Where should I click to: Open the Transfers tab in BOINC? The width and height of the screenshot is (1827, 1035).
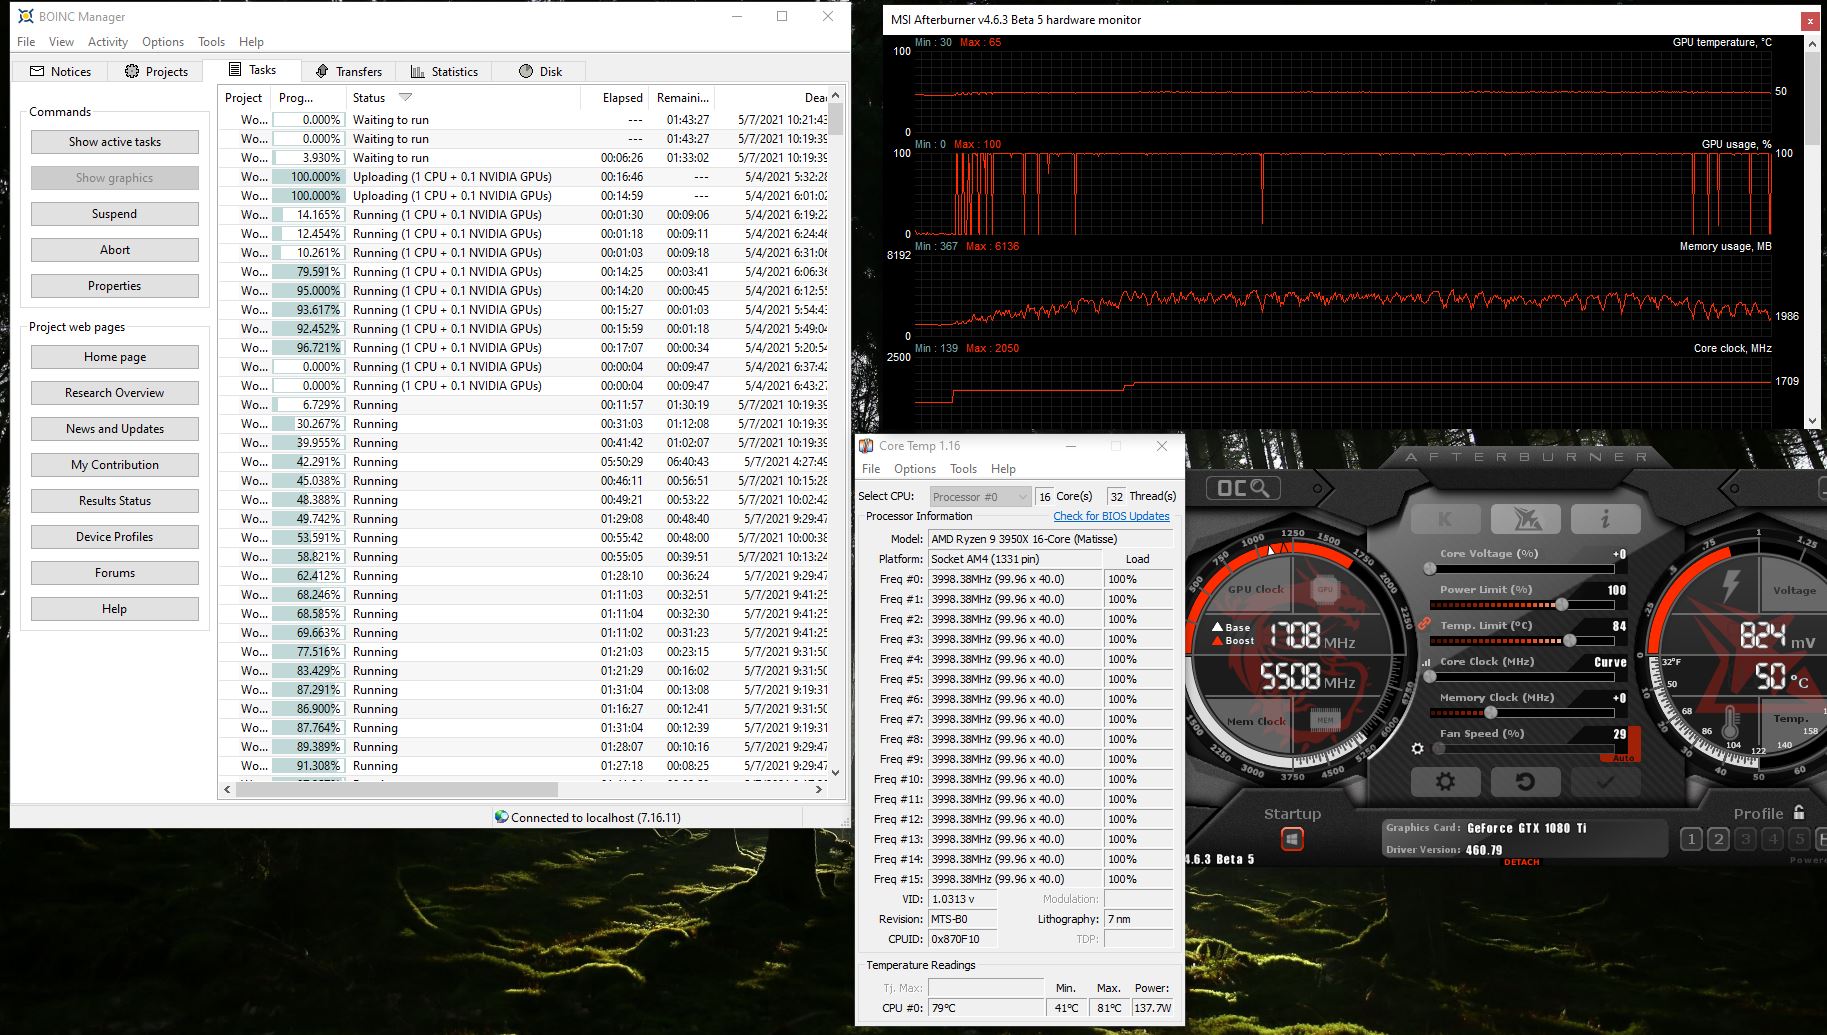coord(348,71)
